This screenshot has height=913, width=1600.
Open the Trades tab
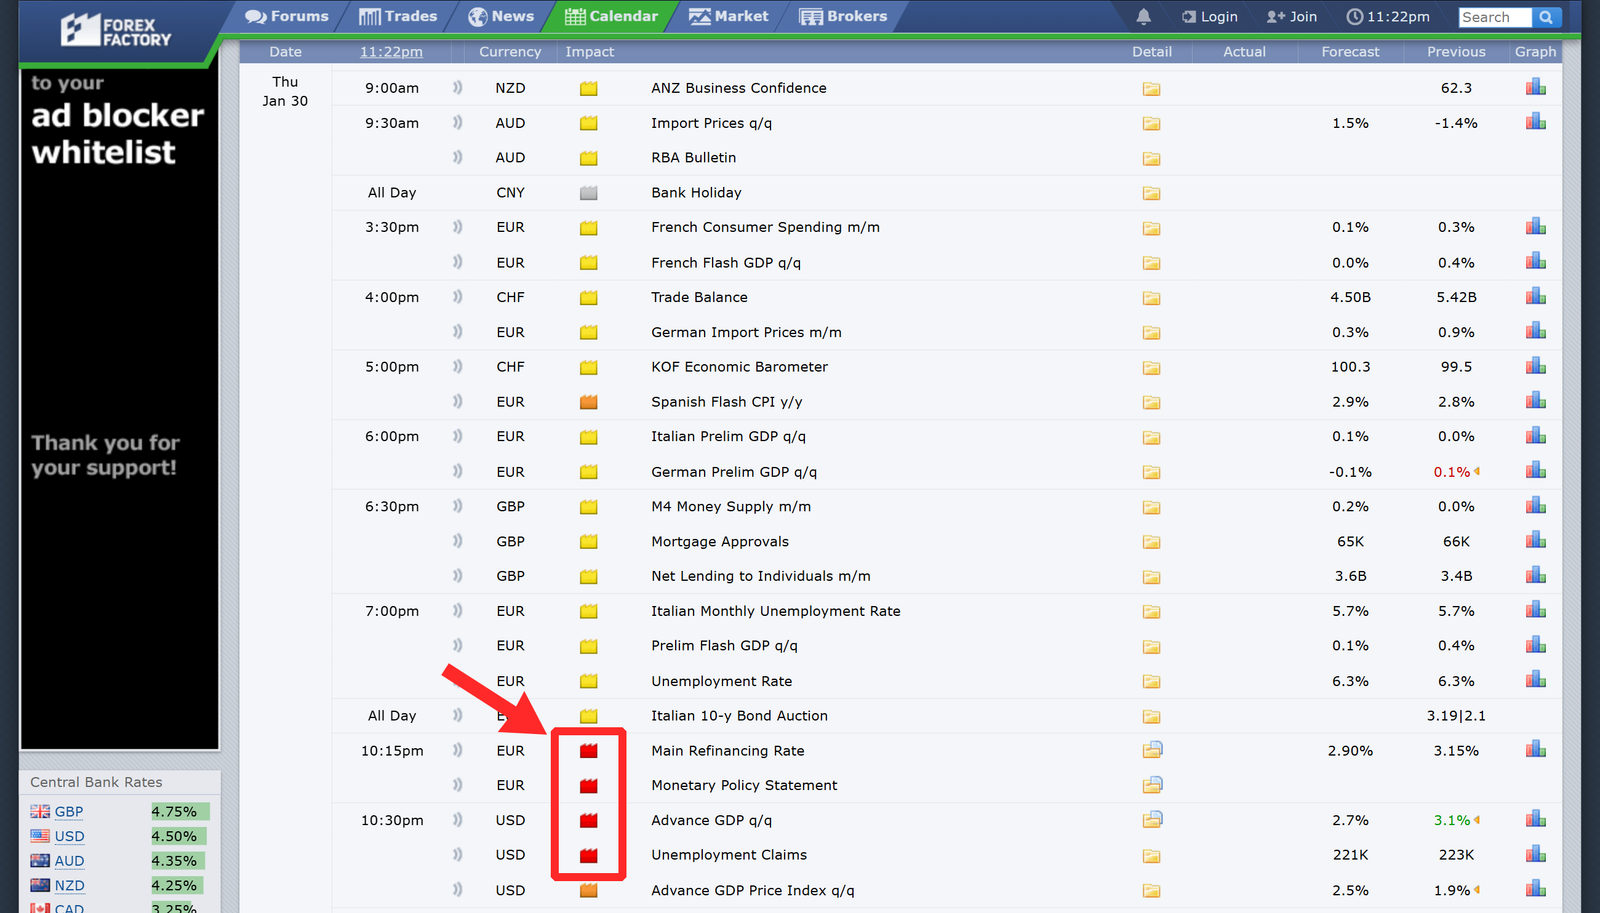pos(398,16)
